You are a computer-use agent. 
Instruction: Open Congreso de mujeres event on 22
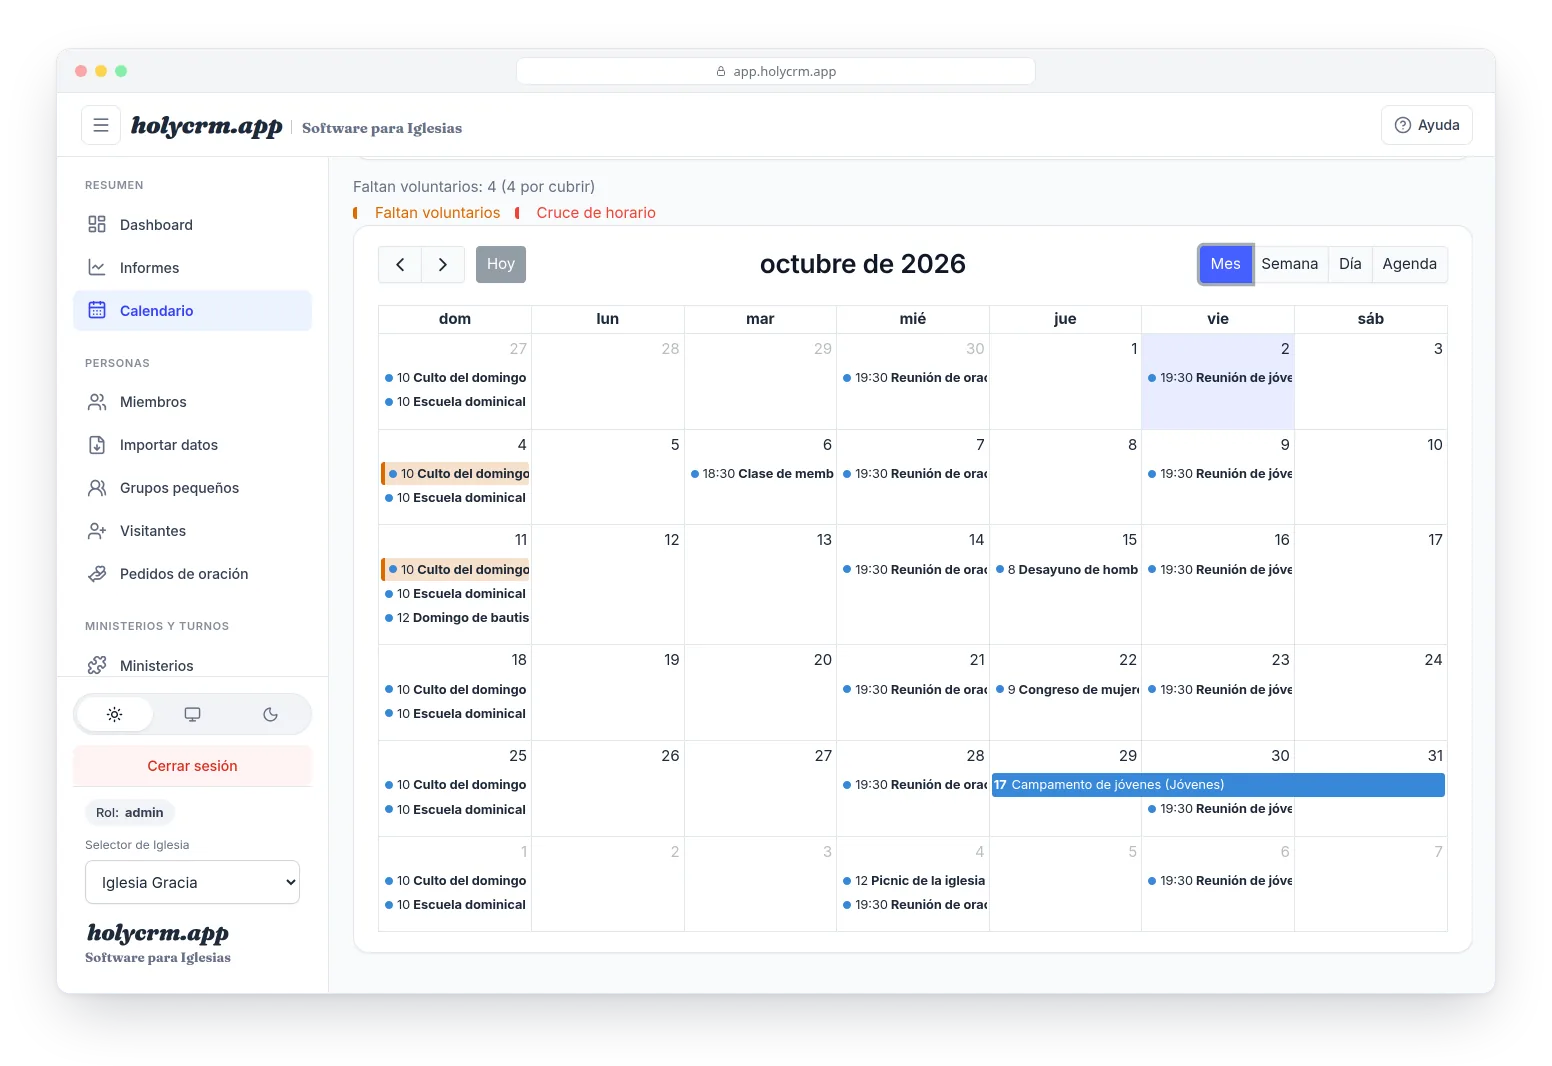point(1066,689)
